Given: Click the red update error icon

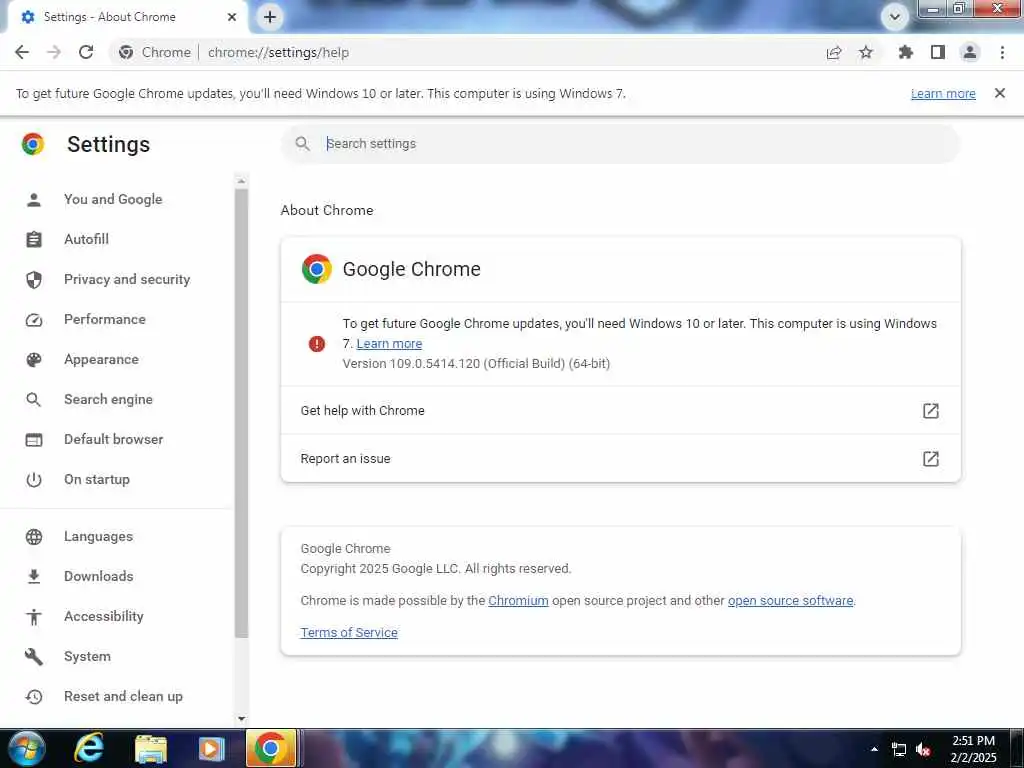Looking at the screenshot, I should tap(317, 344).
